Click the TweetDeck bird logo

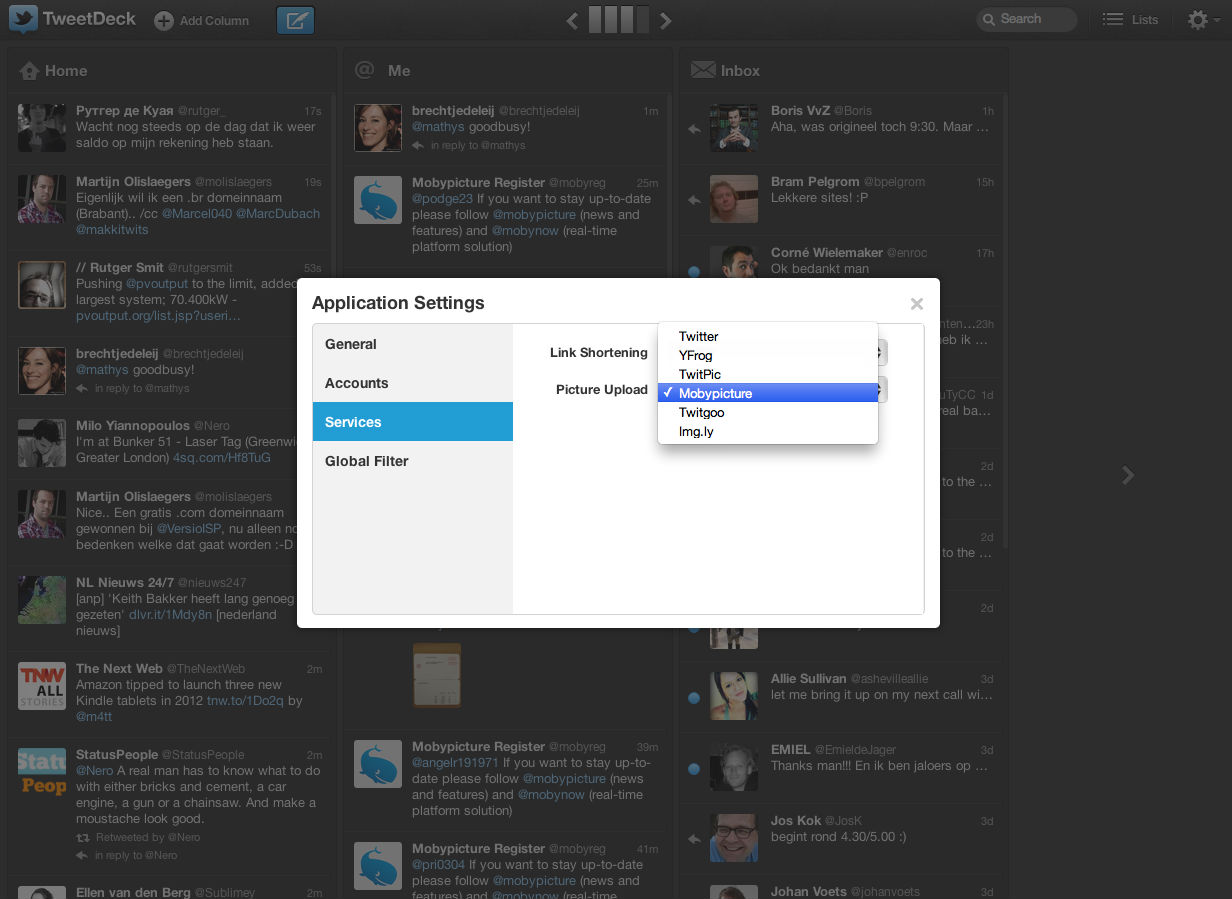[x=24, y=19]
